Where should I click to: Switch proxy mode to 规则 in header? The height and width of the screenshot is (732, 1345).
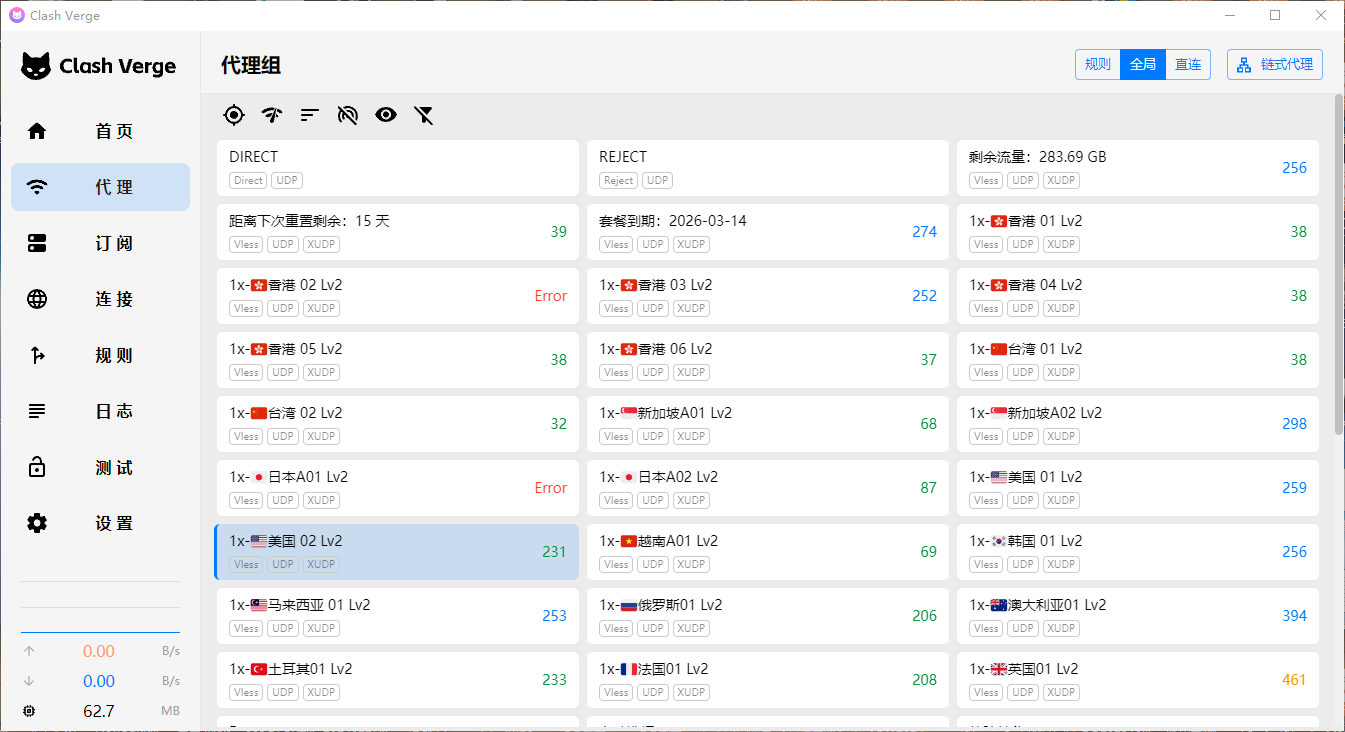point(1097,65)
